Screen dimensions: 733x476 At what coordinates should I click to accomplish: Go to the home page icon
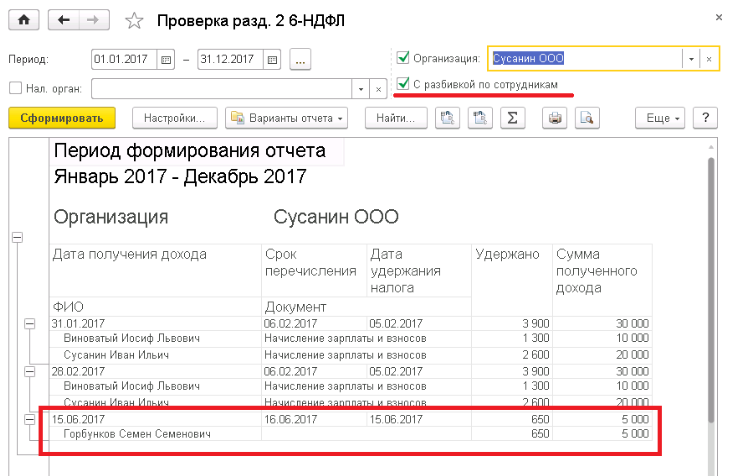click(24, 20)
